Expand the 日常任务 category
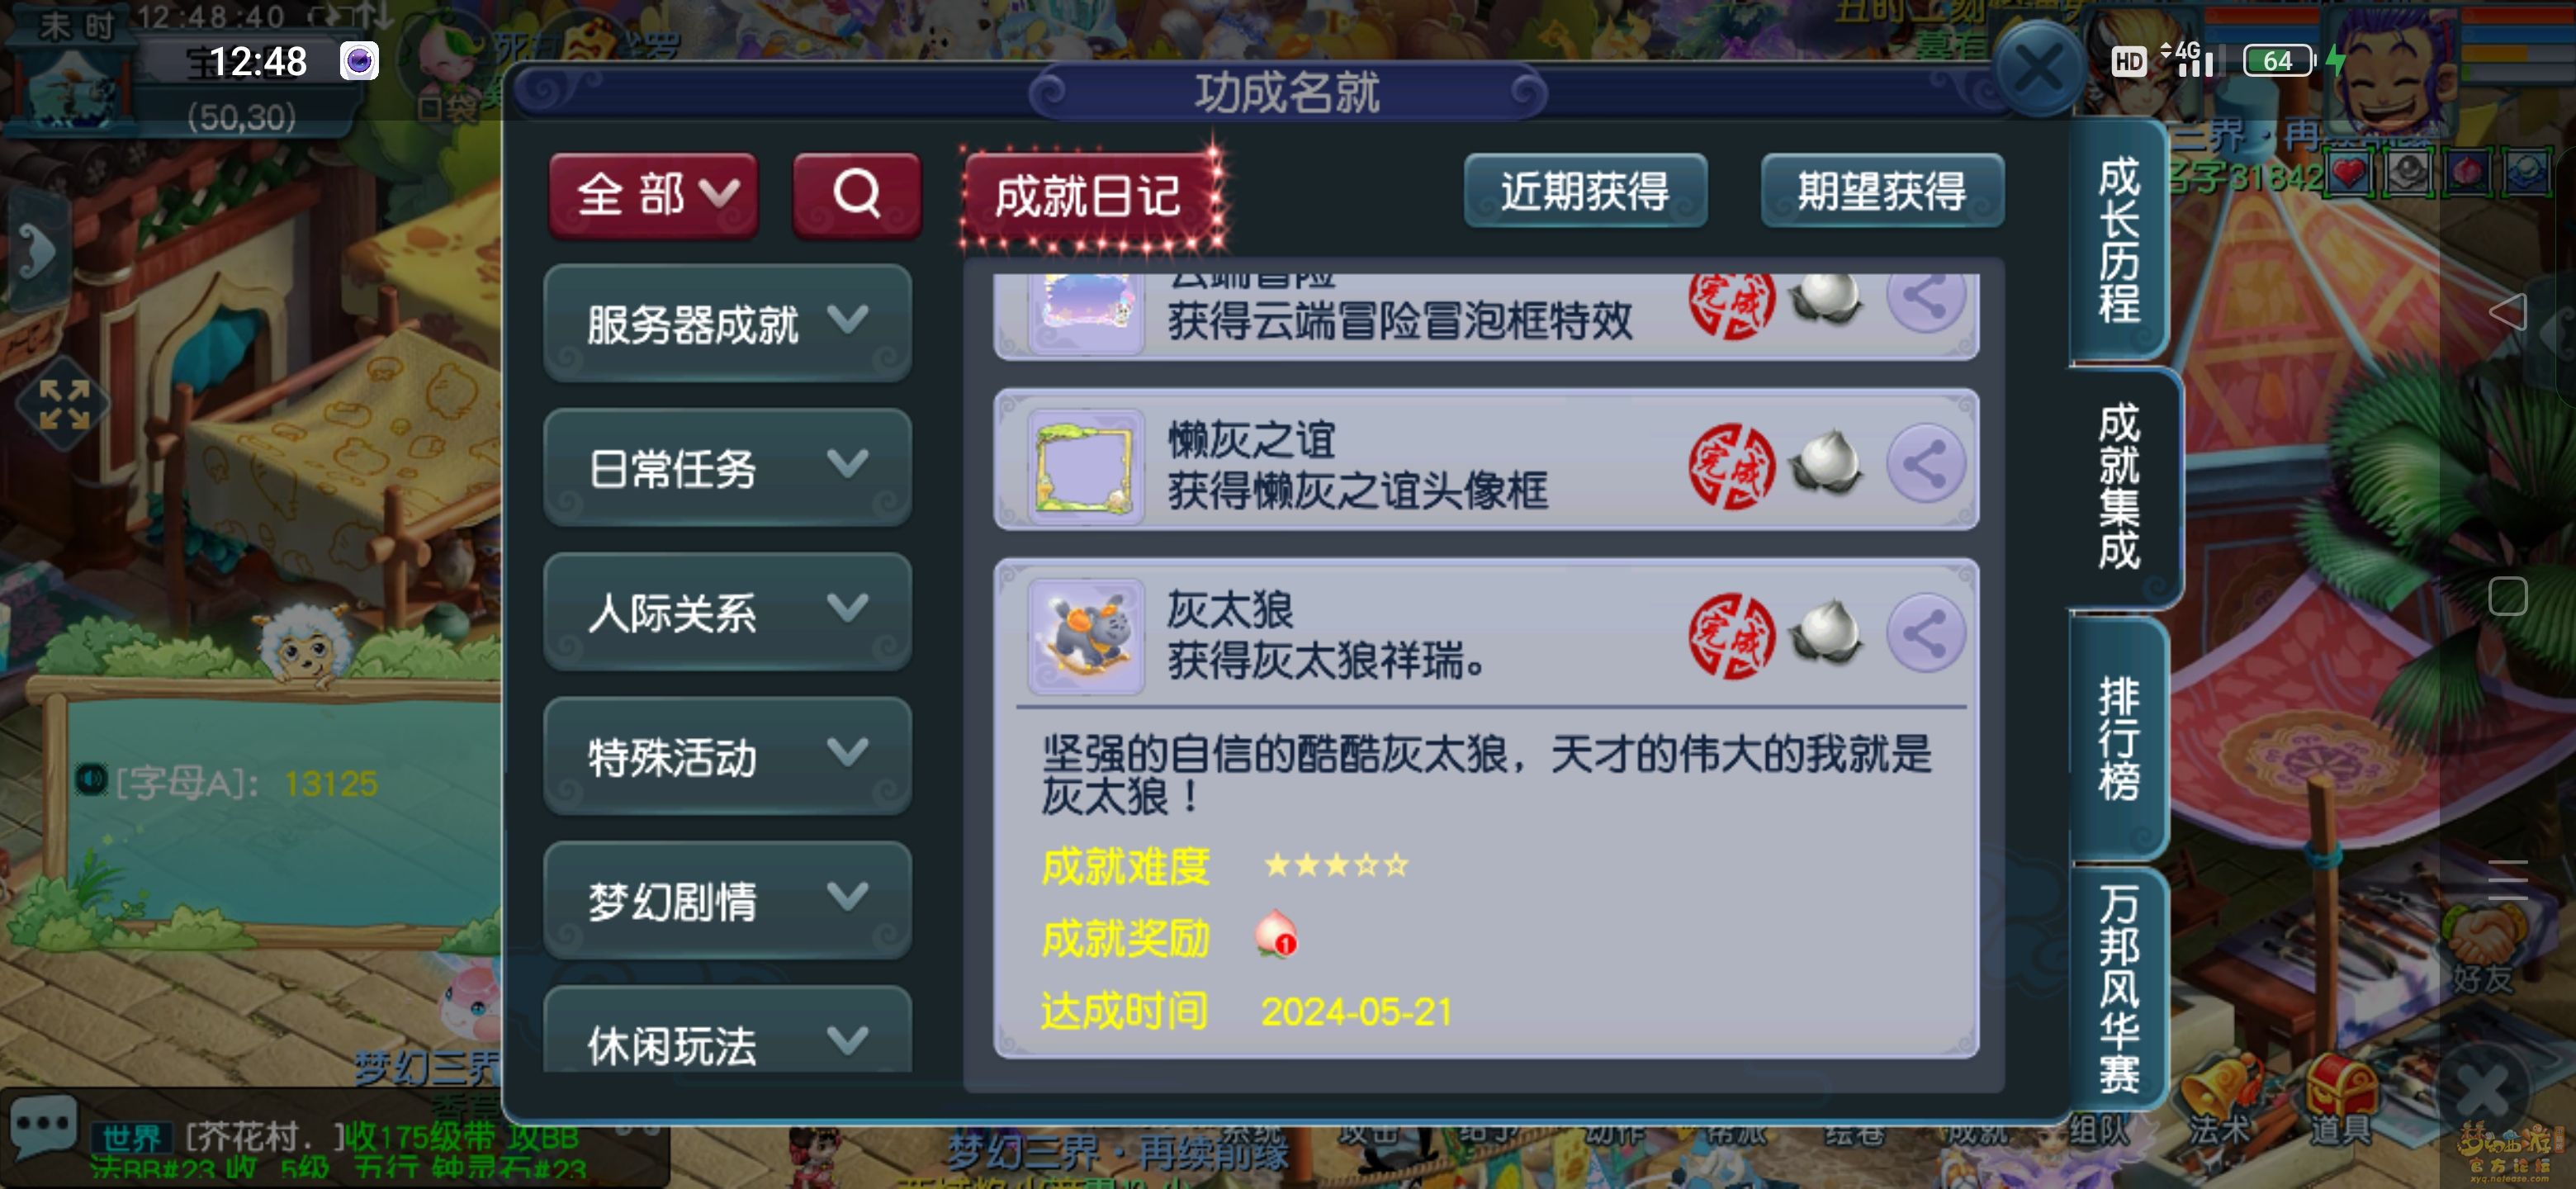Image resolution: width=2576 pixels, height=1189 pixels. tap(727, 467)
